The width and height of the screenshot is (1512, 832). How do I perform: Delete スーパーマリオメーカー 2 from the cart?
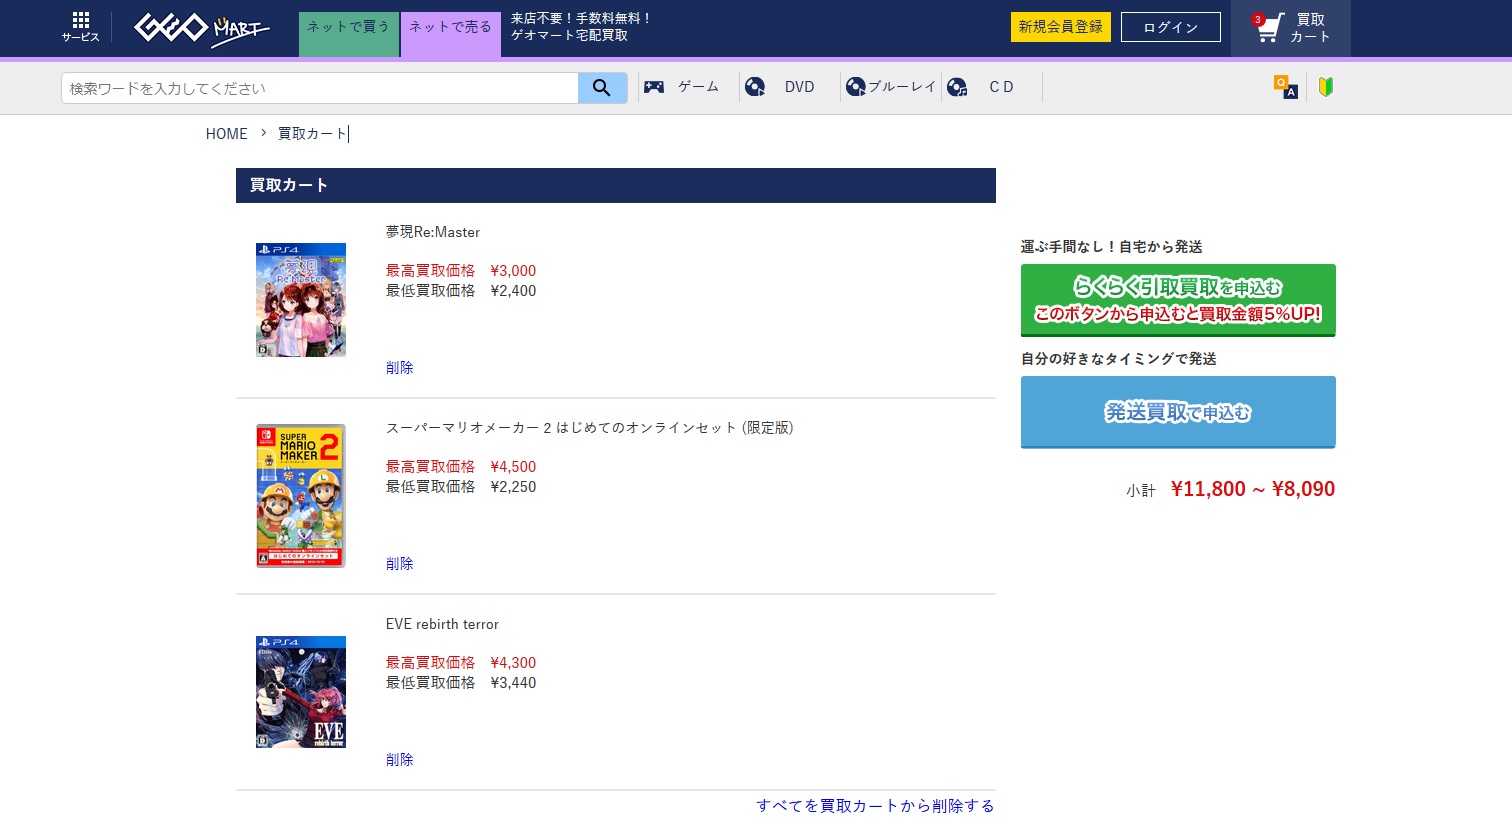[x=400, y=564]
